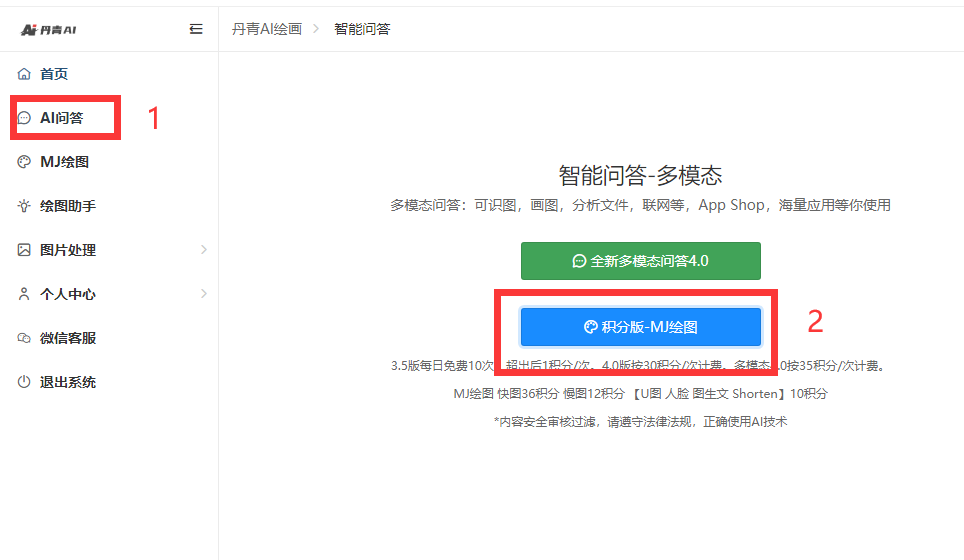964x560 pixels.
Task: Click the WeChat icon beside 微信客服
Action: [24, 338]
